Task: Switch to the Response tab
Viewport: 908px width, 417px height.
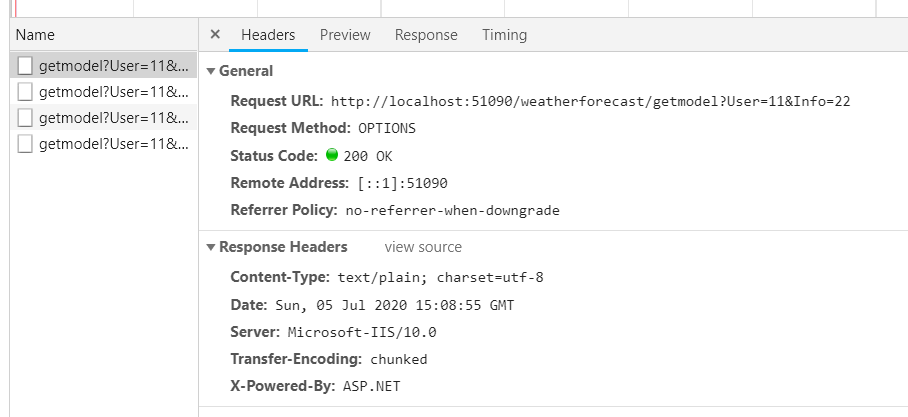Action: pyautogui.click(x=426, y=35)
